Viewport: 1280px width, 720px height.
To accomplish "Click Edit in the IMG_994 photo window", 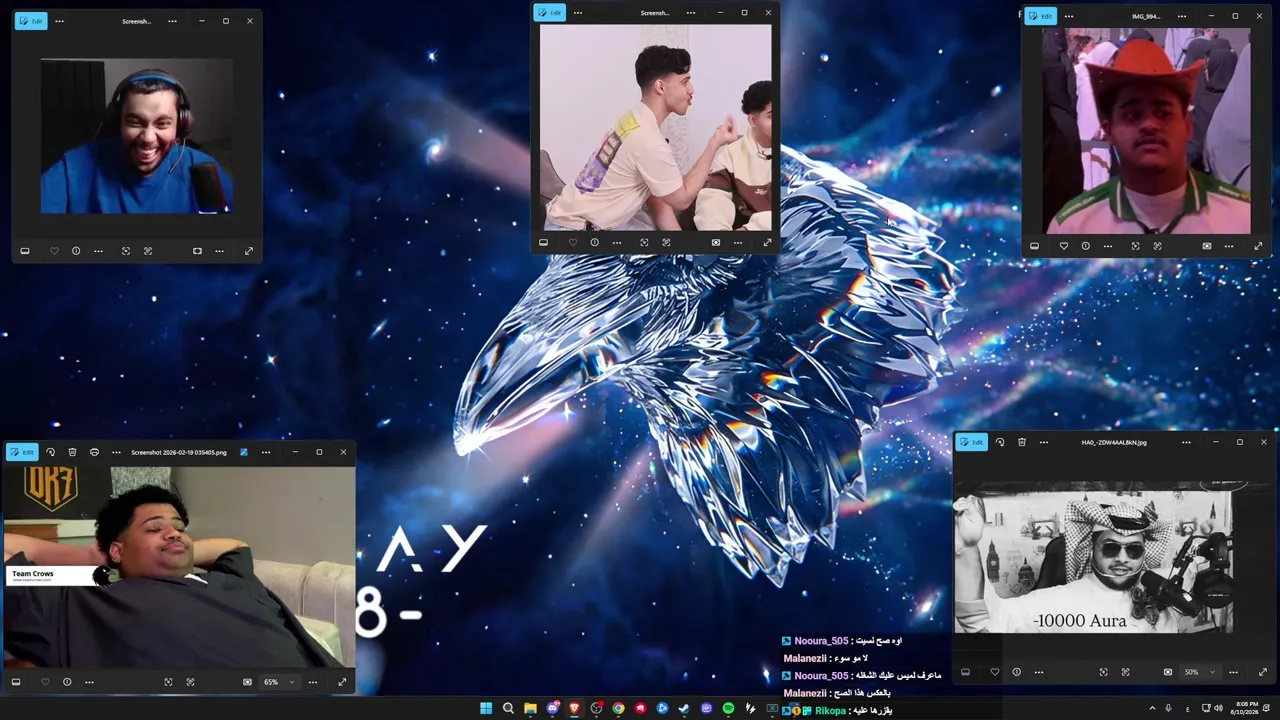I will (x=1040, y=16).
